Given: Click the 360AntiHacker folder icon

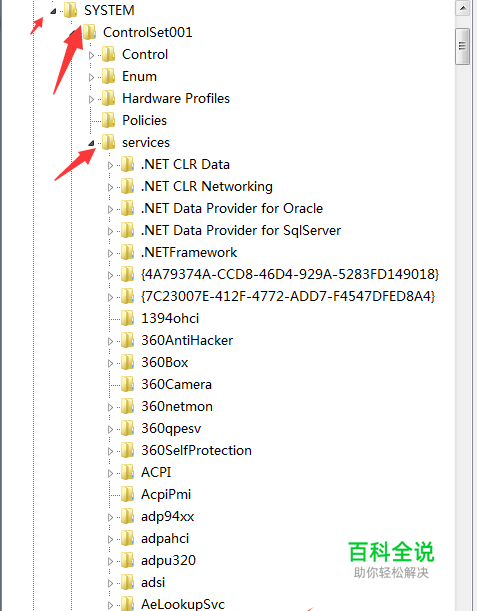Looking at the screenshot, I should [x=127, y=340].
